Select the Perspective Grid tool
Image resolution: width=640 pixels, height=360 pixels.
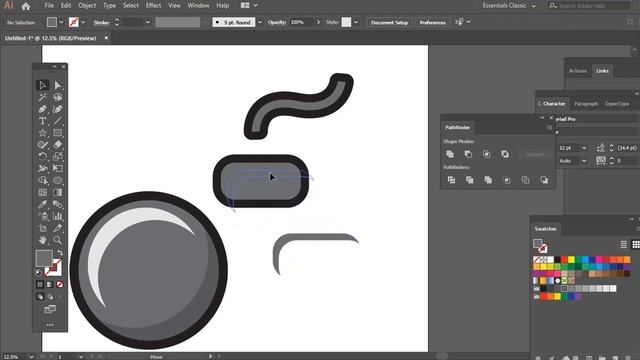coord(58,180)
